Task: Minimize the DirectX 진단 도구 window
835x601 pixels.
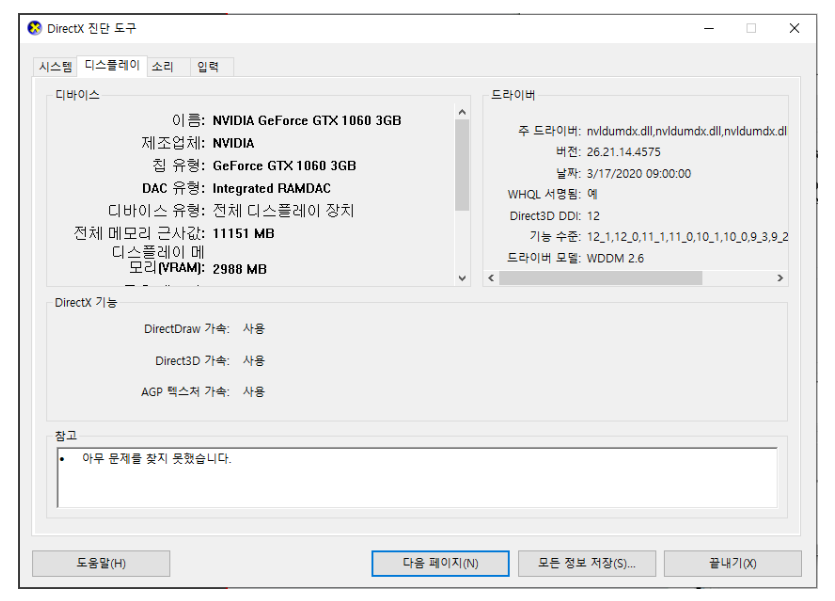Action: point(709,28)
